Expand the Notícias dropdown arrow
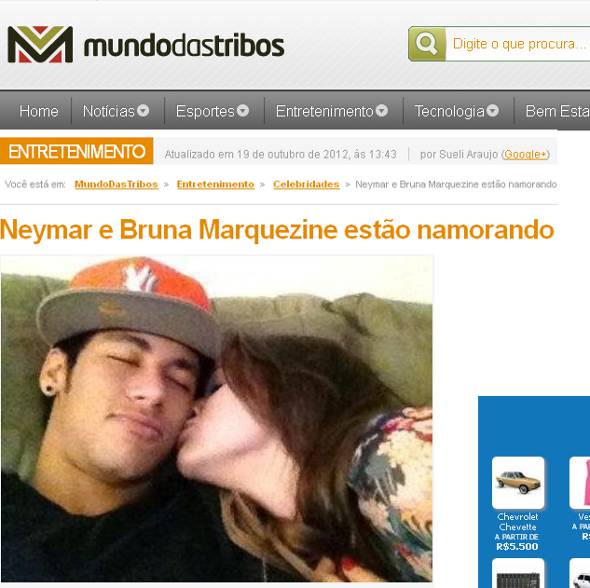 click(143, 111)
